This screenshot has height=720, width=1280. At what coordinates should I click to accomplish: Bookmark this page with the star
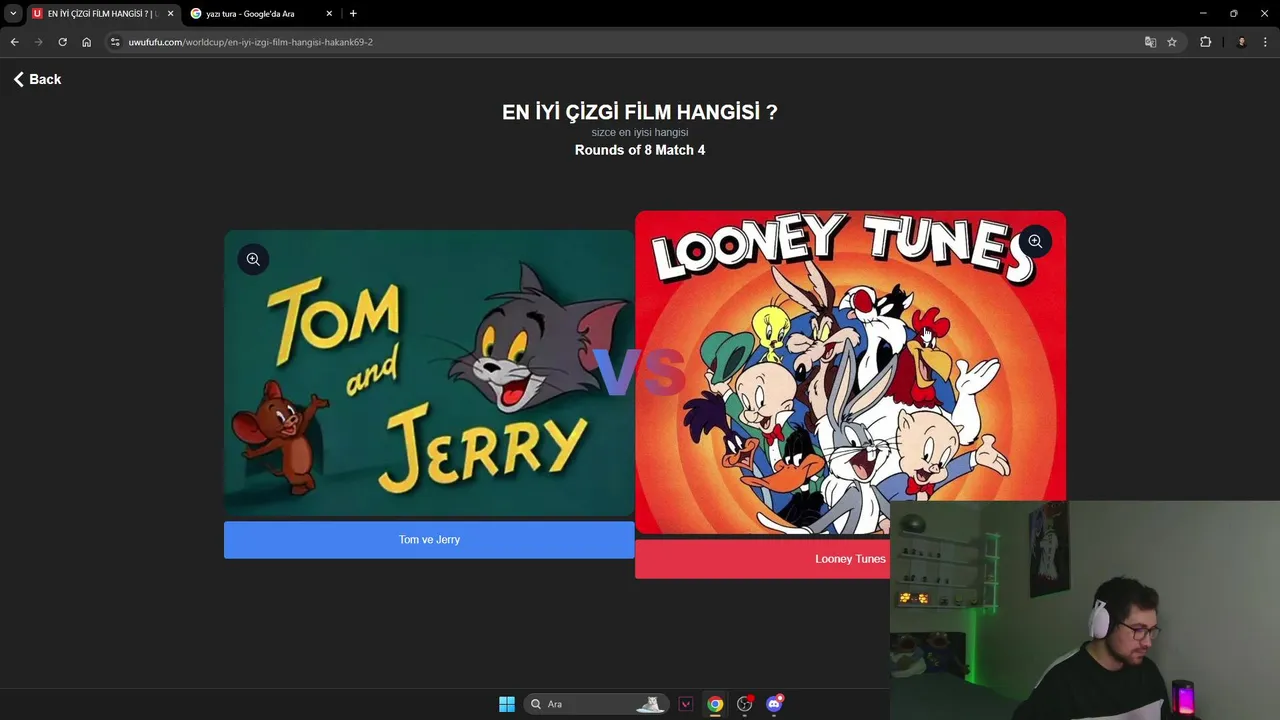tap(1172, 42)
